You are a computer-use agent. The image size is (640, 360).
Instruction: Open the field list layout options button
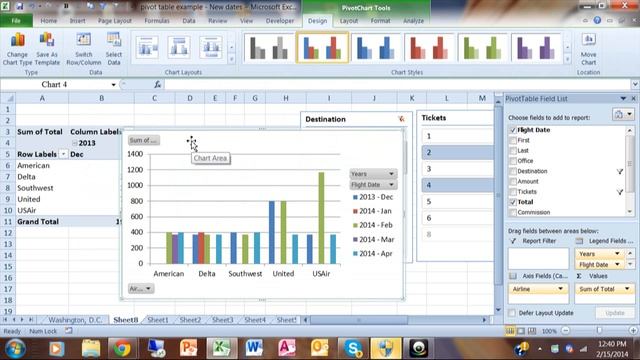(623, 114)
